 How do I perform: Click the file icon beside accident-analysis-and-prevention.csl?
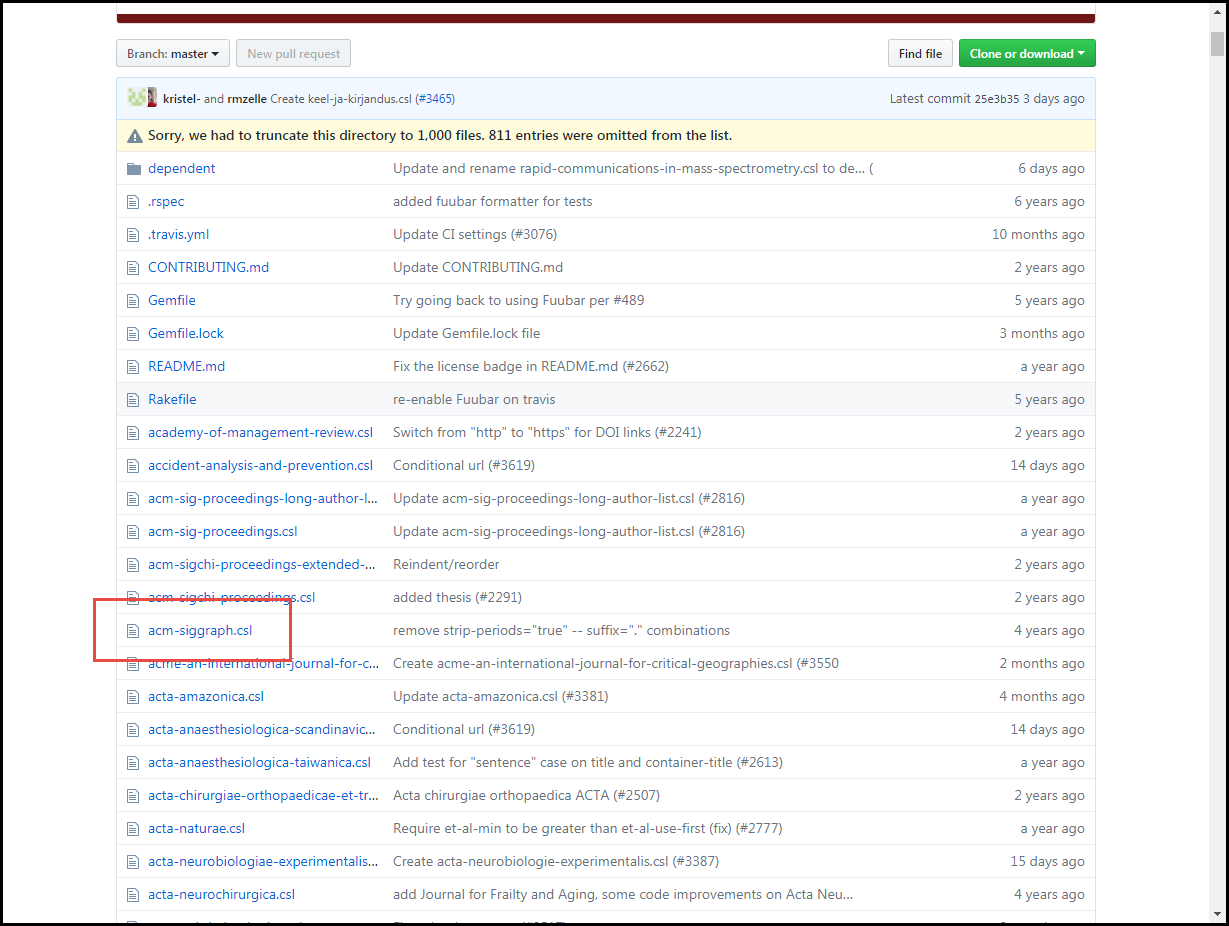pyautogui.click(x=133, y=465)
